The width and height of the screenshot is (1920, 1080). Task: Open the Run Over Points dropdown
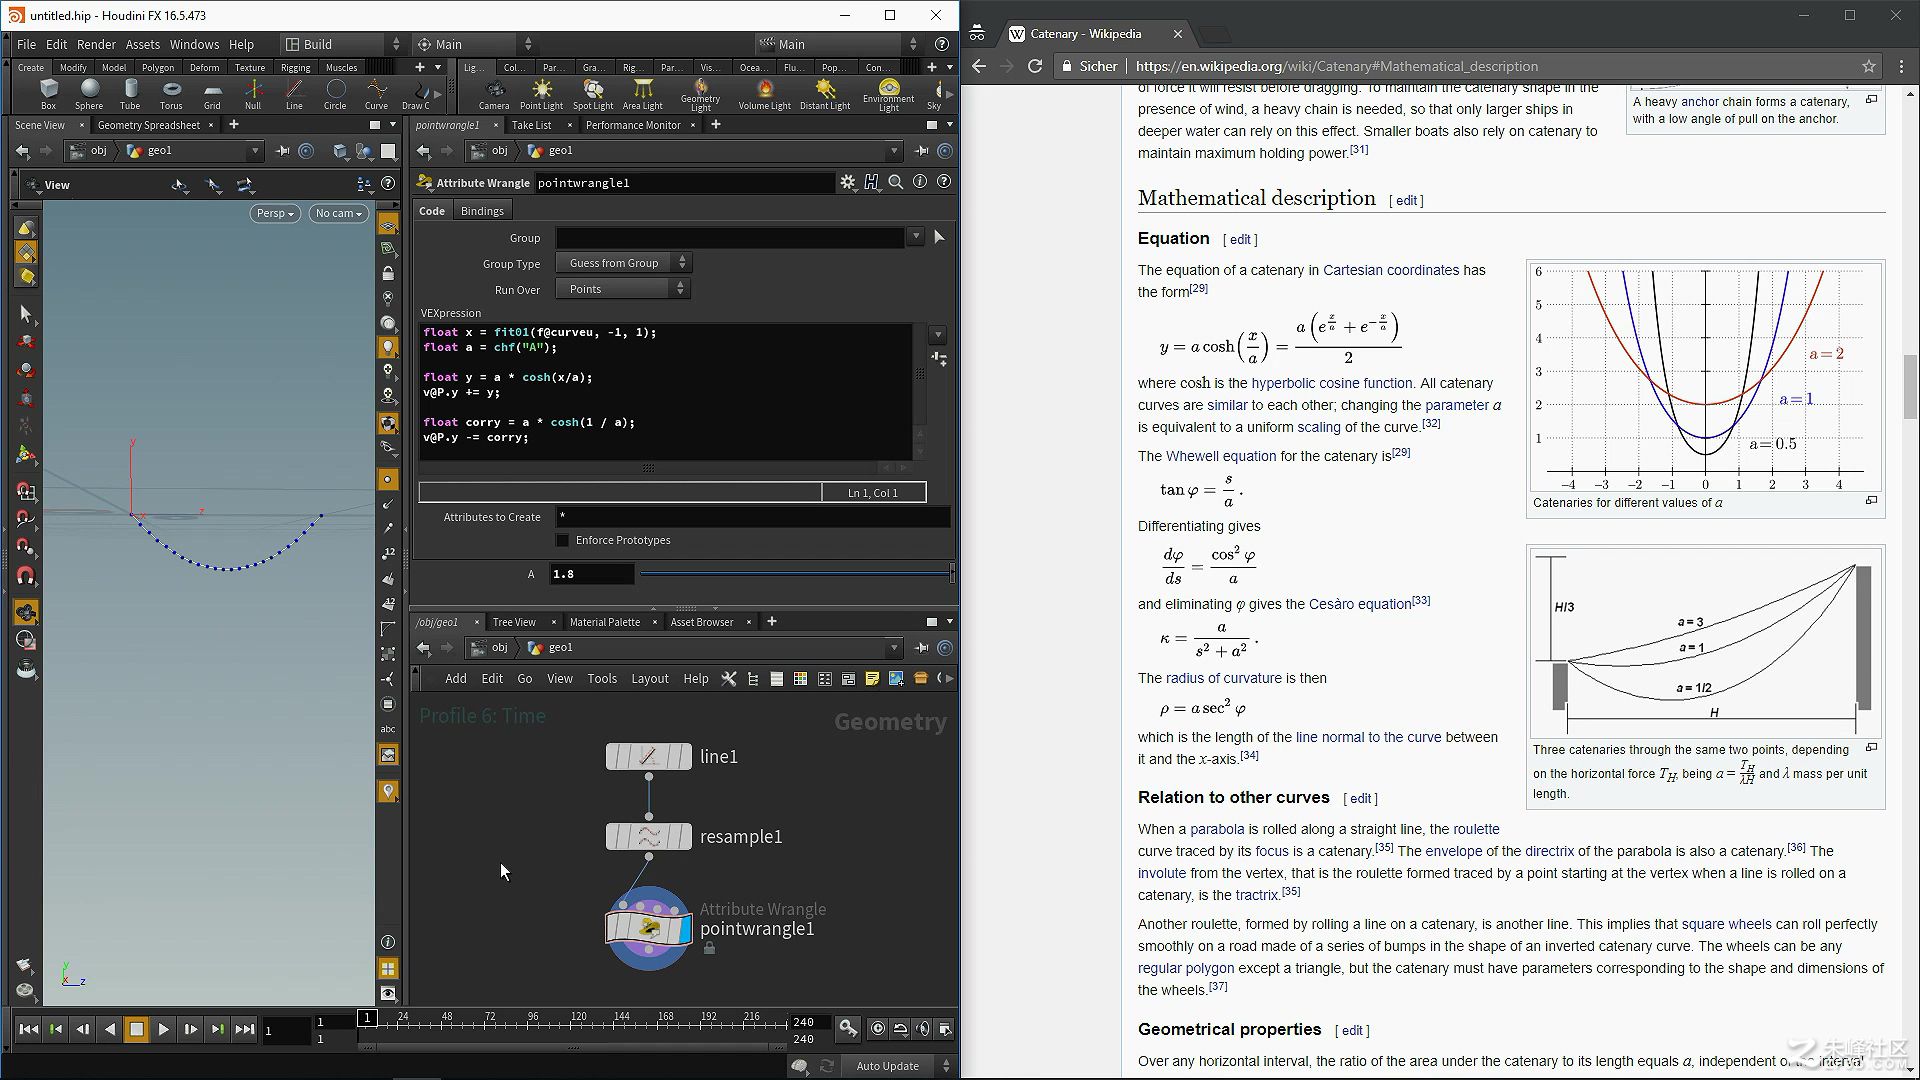(x=623, y=289)
